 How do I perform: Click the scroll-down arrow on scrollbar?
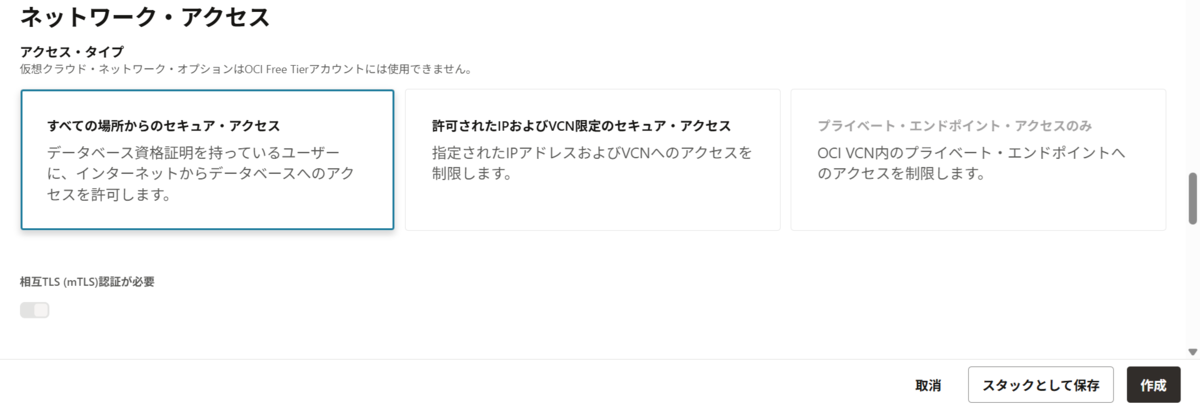[x=1192, y=351]
